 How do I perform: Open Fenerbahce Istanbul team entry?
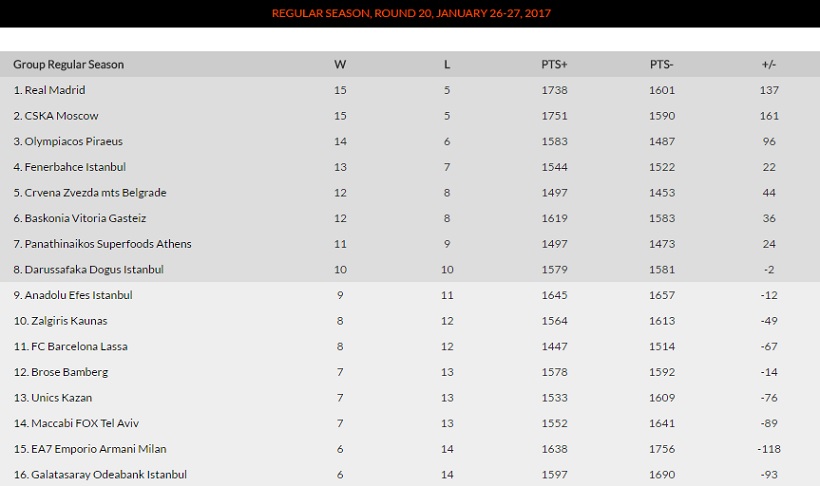point(75,167)
